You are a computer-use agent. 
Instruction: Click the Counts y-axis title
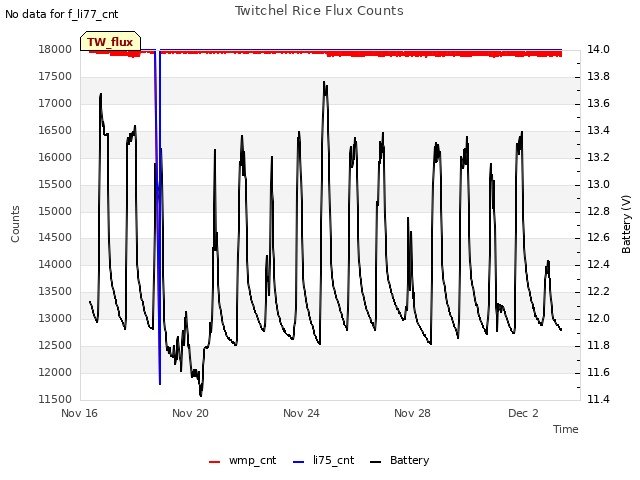click(x=15, y=224)
